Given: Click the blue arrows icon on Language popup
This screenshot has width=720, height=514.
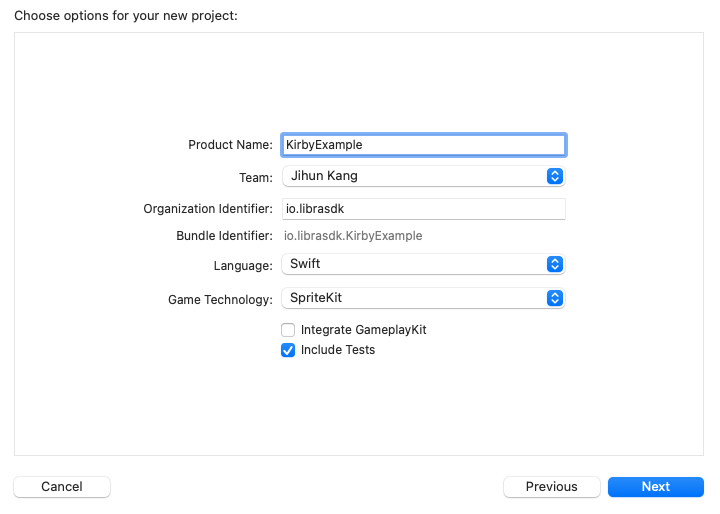Looking at the screenshot, I should (555, 264).
